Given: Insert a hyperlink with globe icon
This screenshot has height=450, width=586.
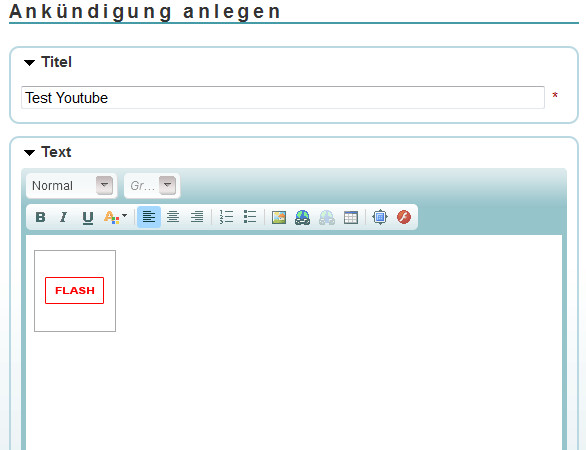Looking at the screenshot, I should pos(302,217).
